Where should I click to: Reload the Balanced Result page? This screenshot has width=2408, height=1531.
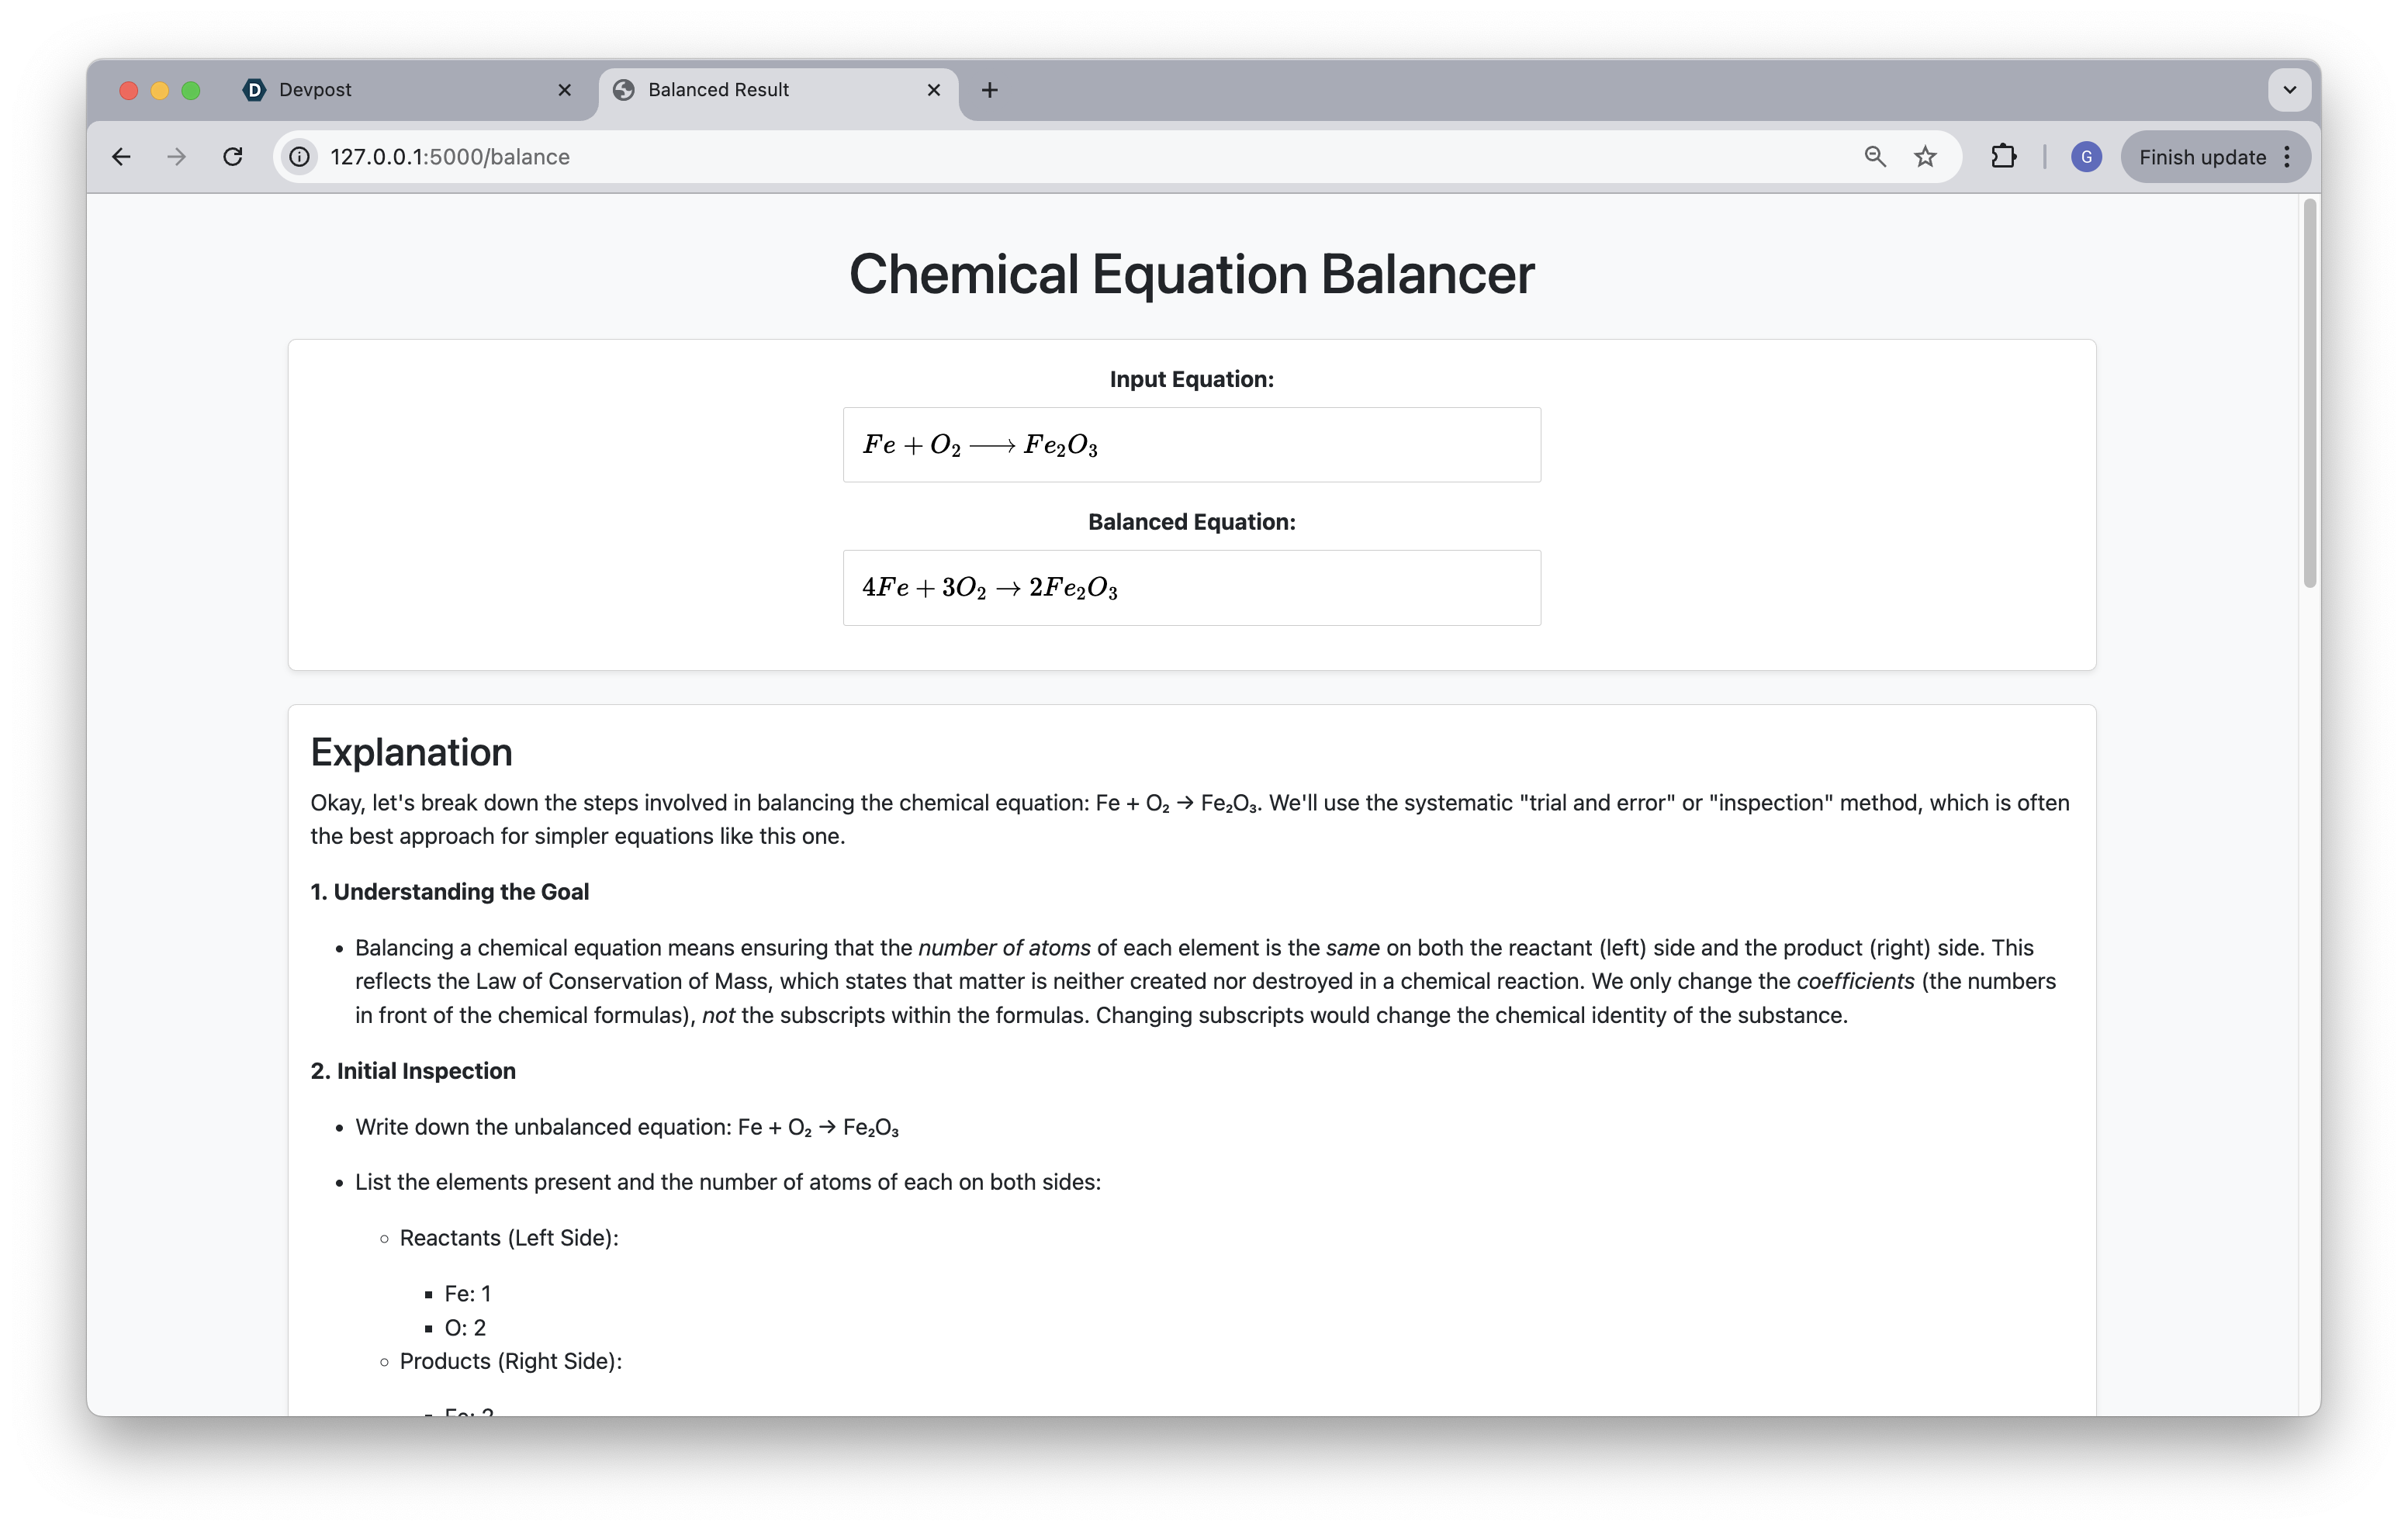[233, 157]
